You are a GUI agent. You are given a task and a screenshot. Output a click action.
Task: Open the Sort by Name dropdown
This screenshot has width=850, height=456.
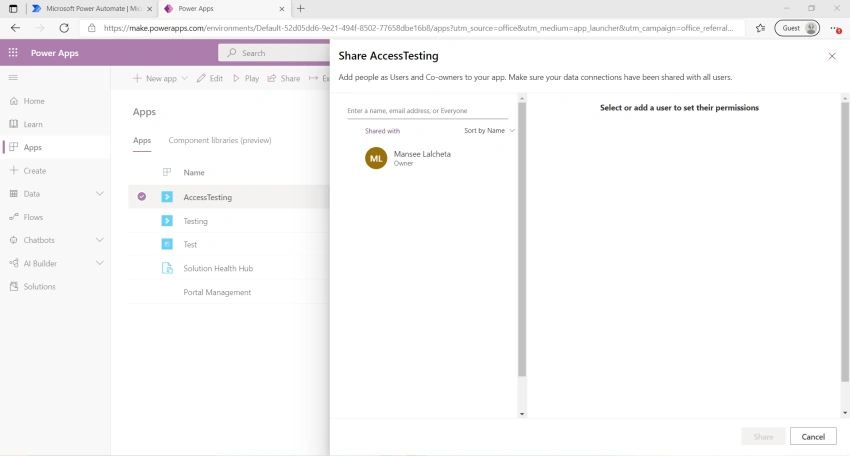(489, 131)
